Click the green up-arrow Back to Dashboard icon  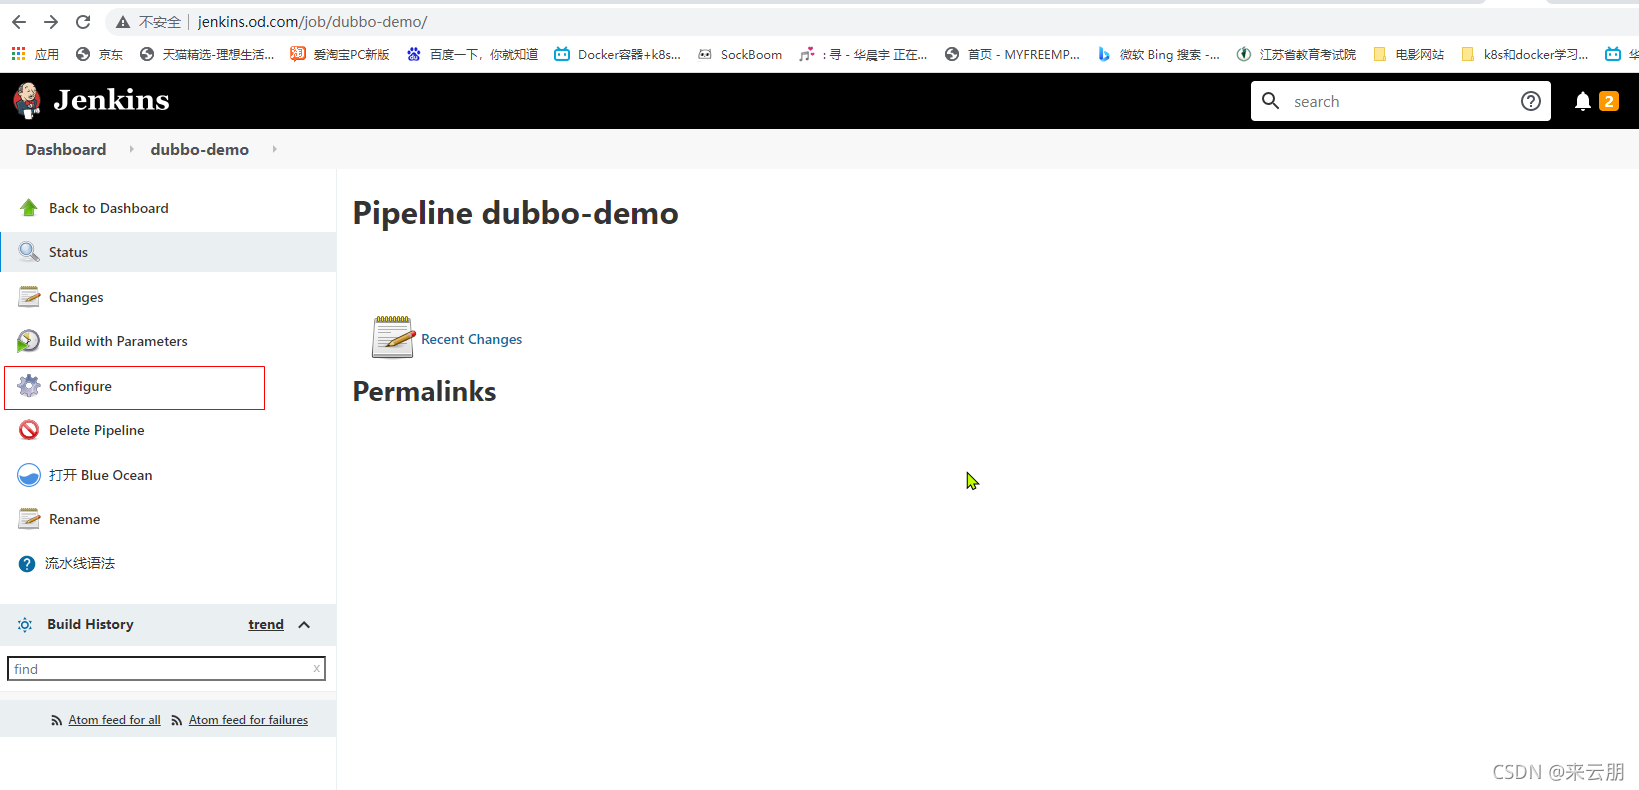tap(29, 208)
